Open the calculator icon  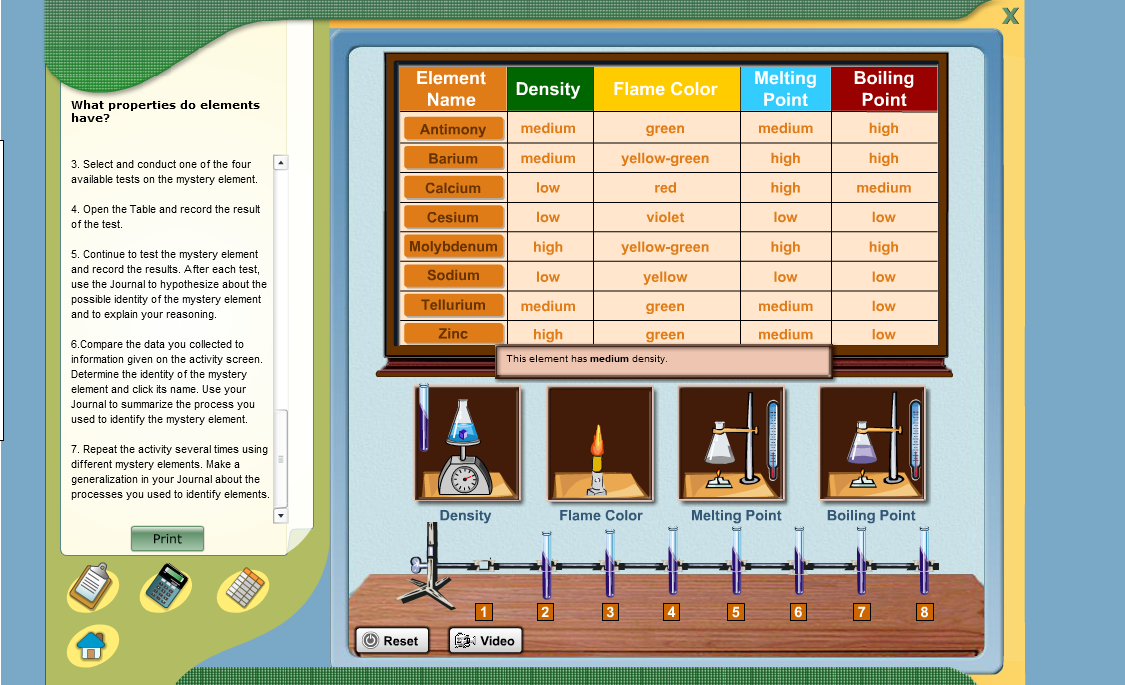[x=166, y=587]
